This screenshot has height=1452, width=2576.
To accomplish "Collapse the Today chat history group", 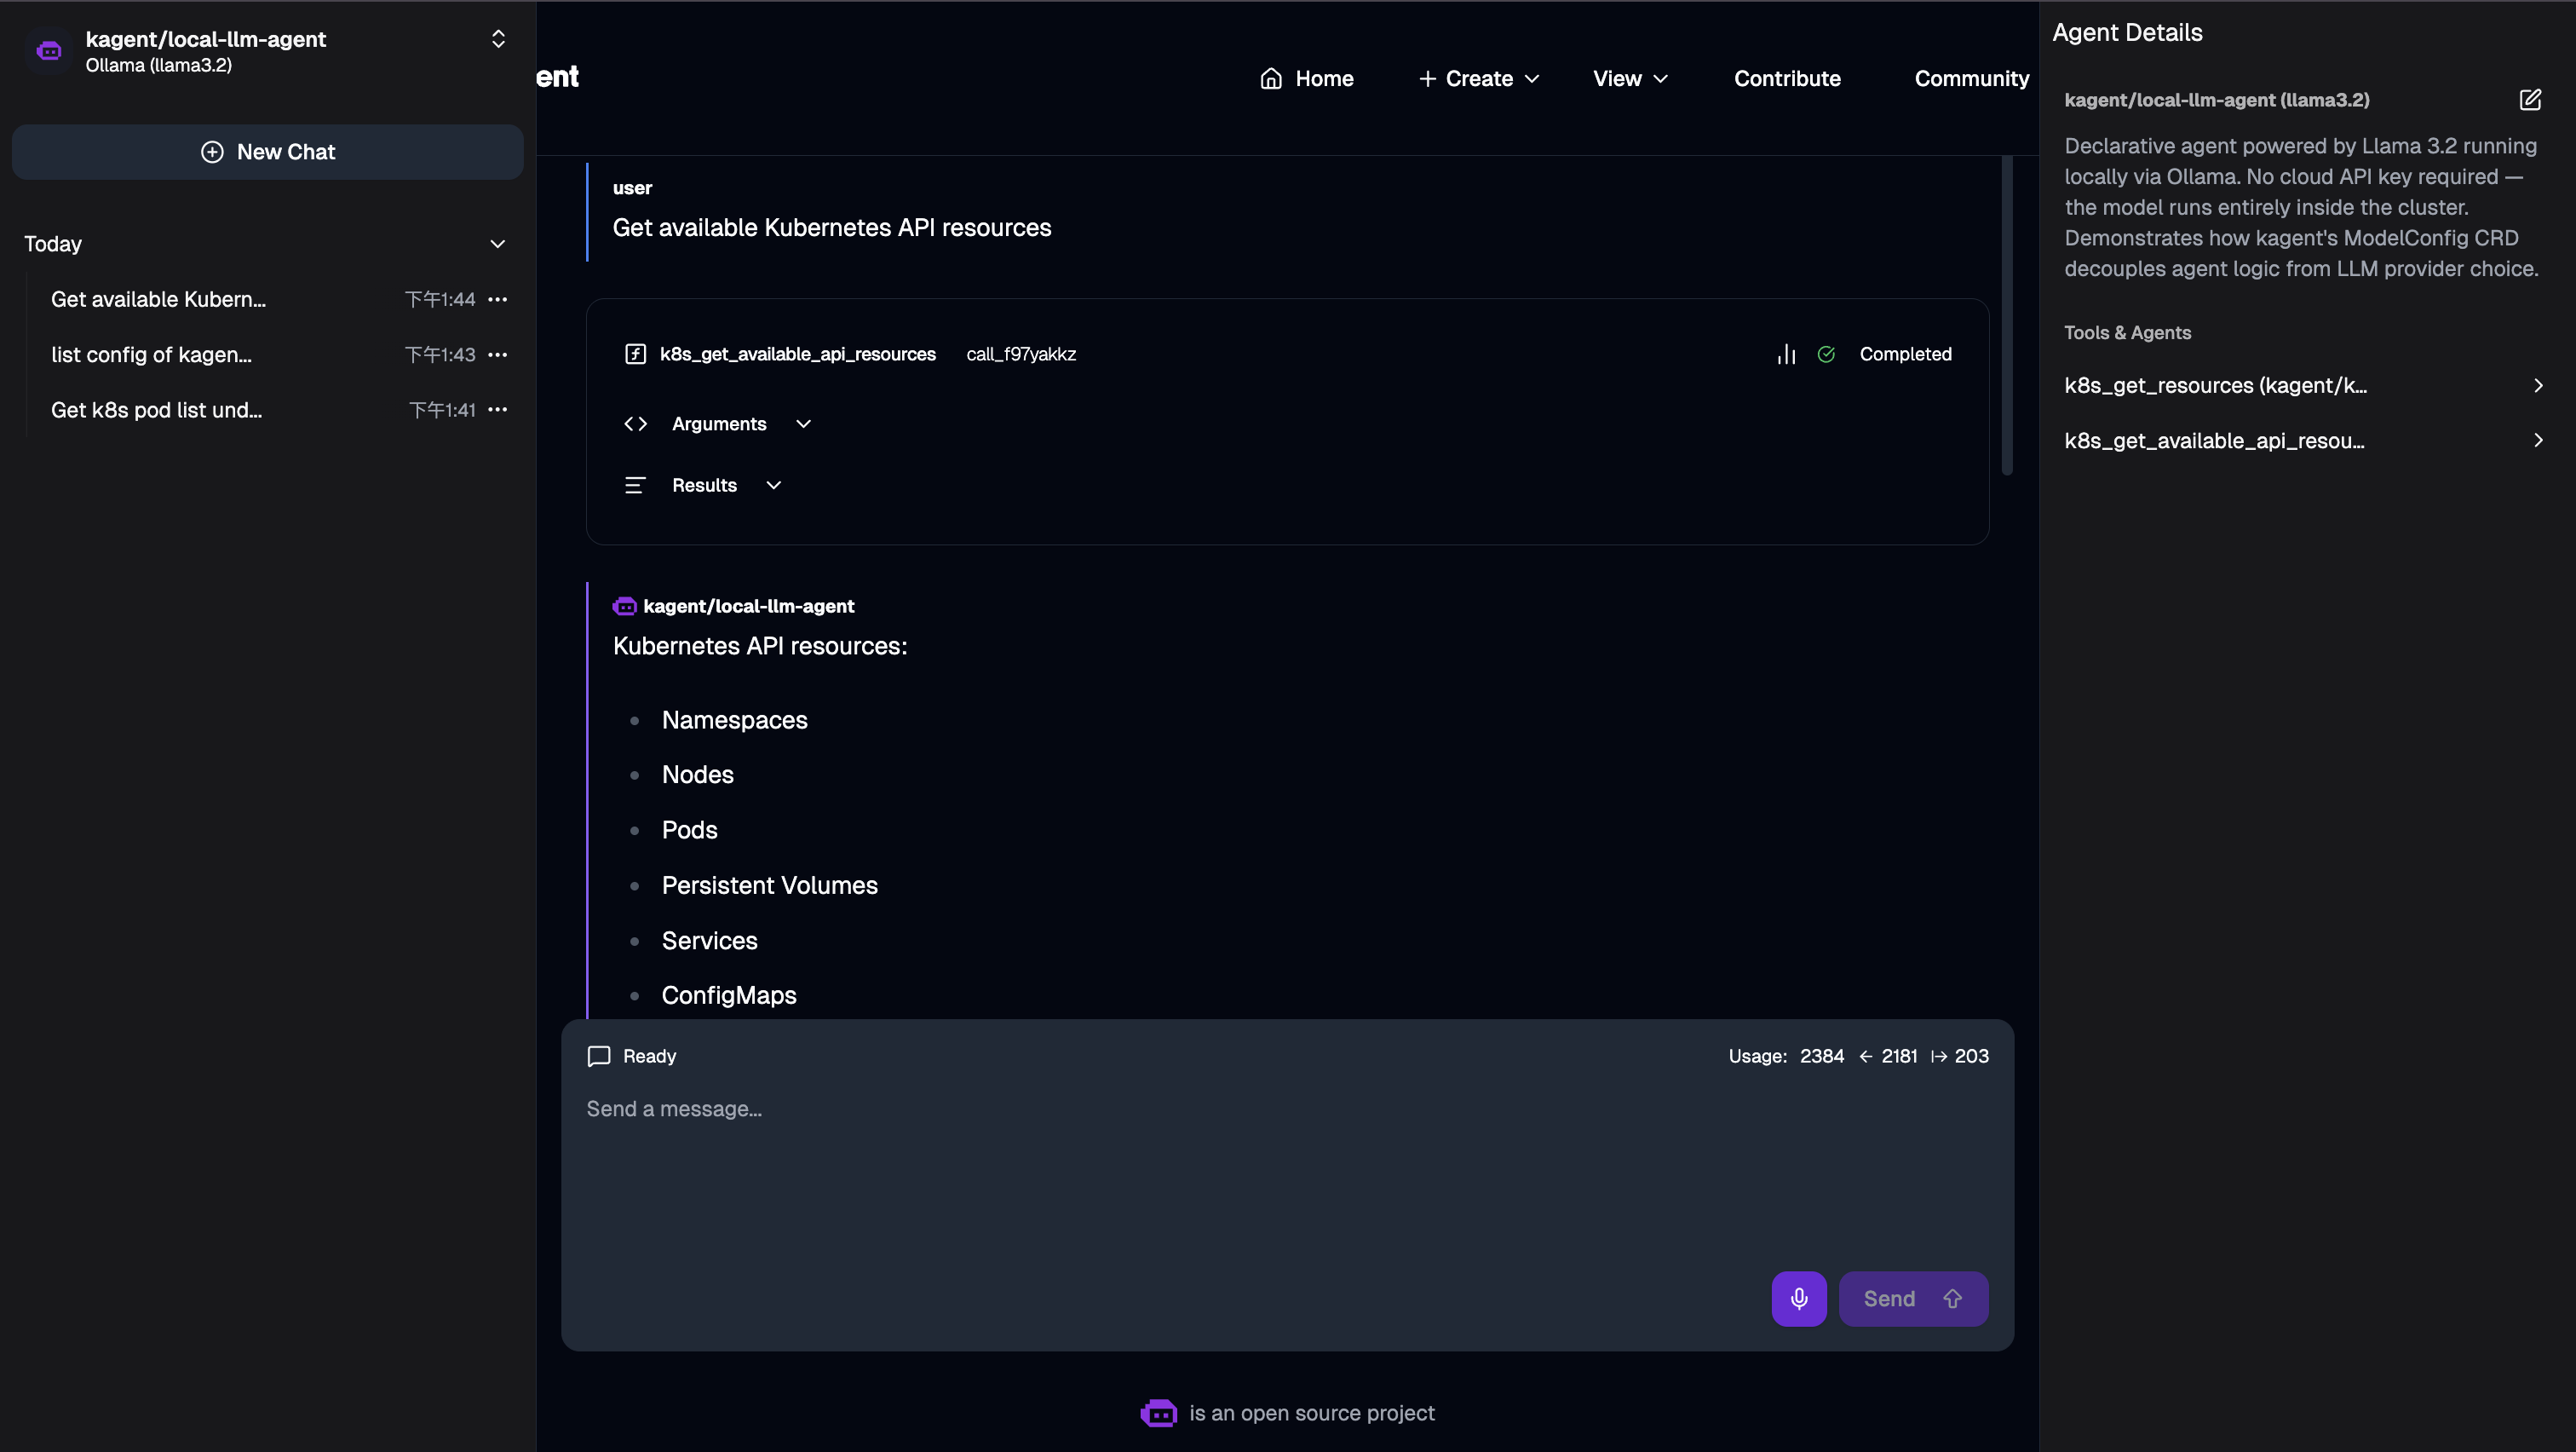I will [497, 244].
